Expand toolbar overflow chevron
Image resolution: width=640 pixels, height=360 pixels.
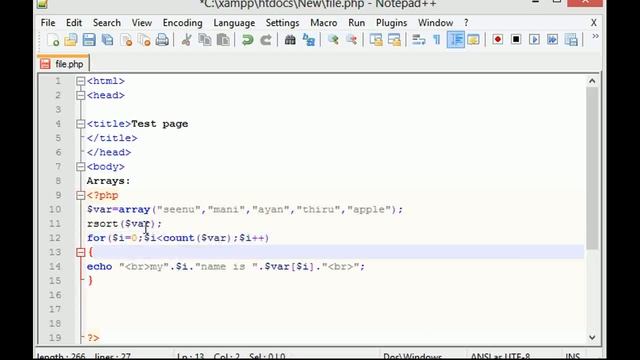(x=595, y=36)
